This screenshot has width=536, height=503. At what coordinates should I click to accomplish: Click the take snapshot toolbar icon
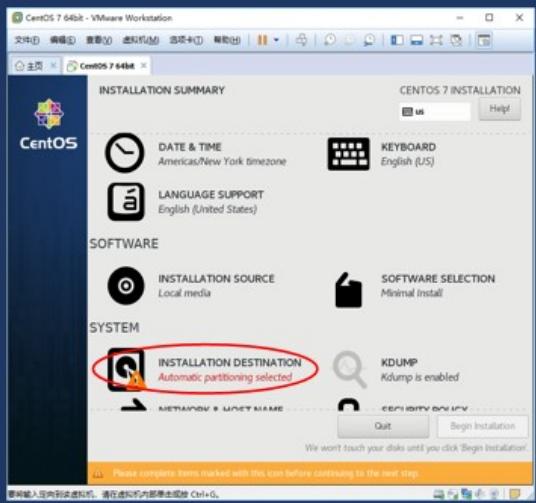coord(329,40)
